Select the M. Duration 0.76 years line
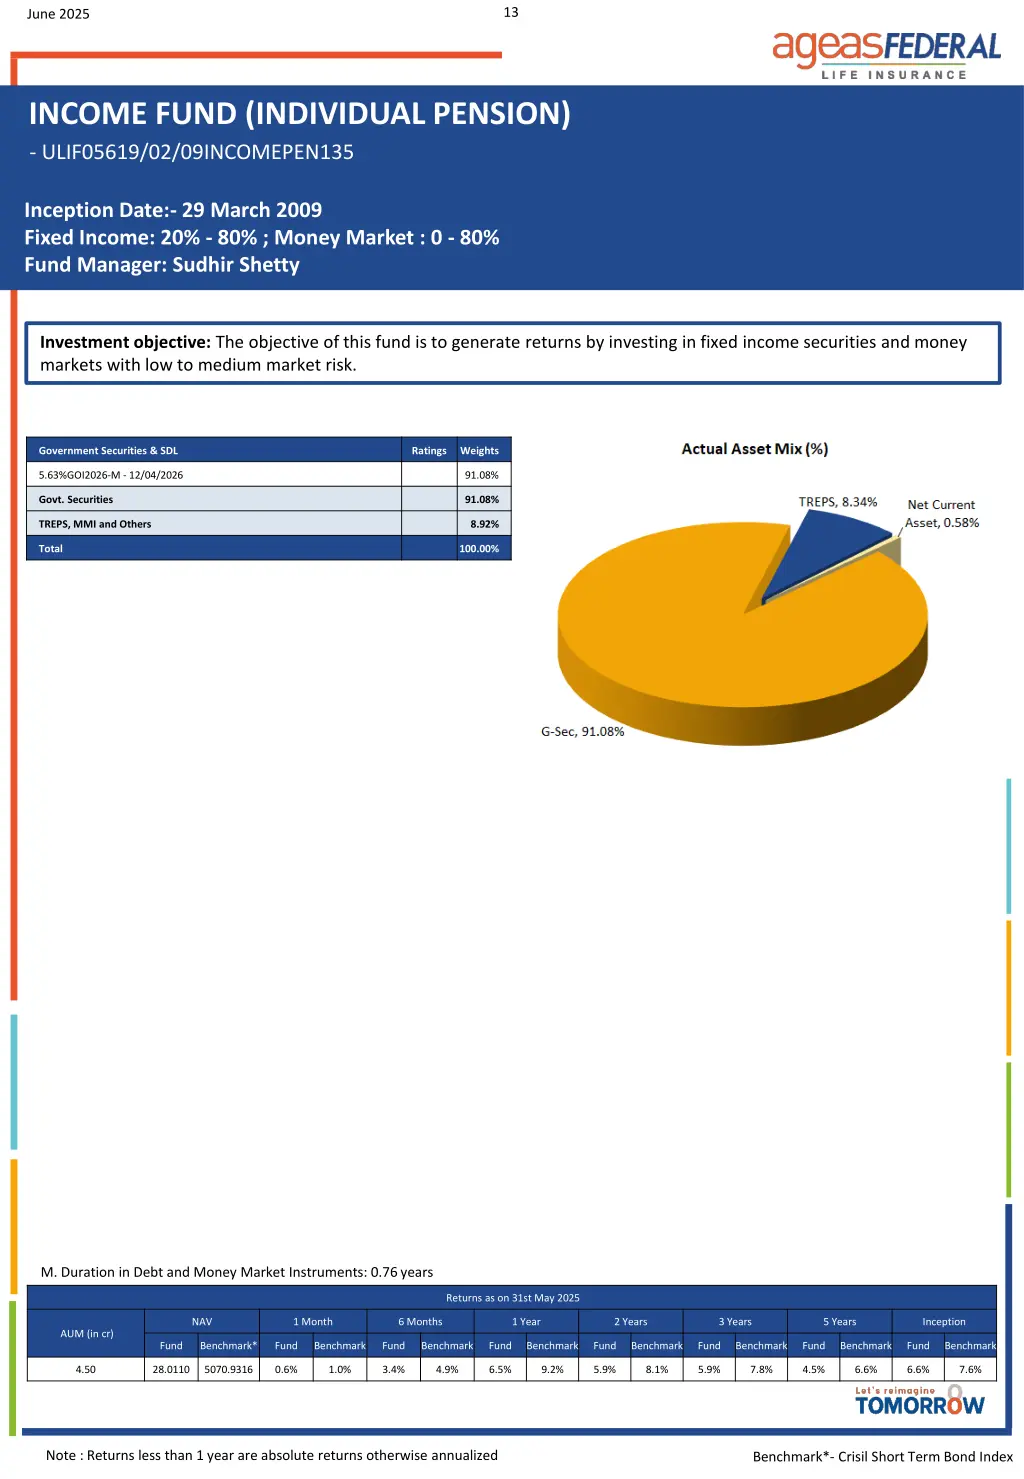 coord(237,1272)
